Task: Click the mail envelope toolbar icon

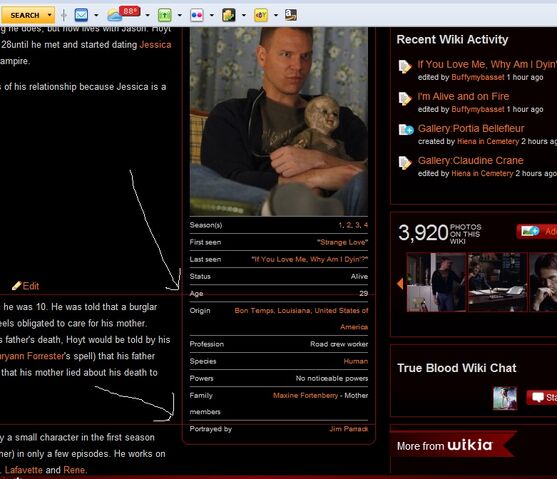Action: point(81,15)
